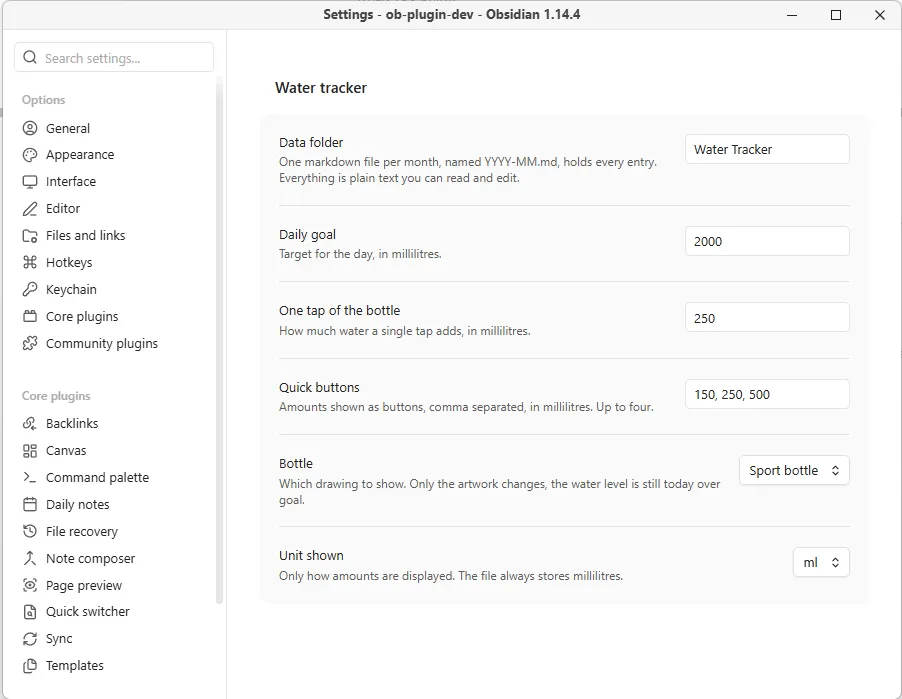The height and width of the screenshot is (699, 902).
Task: Click the Canvas grid icon
Action: pos(30,450)
